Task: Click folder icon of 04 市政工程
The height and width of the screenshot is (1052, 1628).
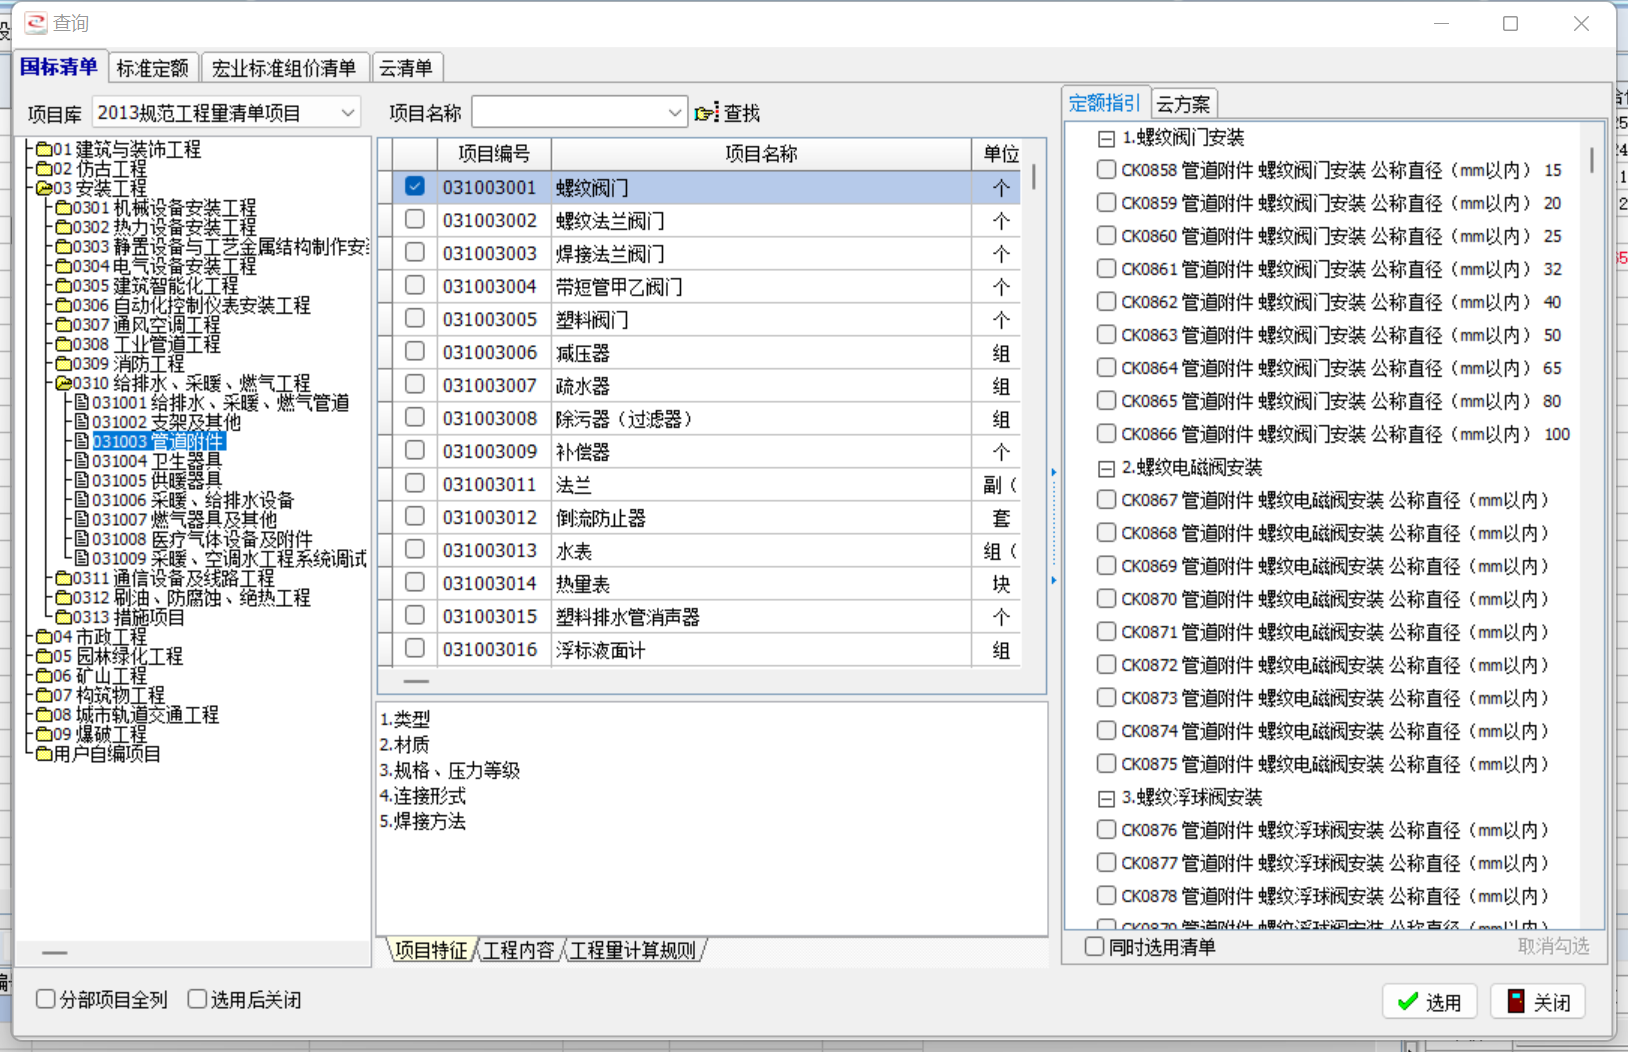Action: [43, 637]
